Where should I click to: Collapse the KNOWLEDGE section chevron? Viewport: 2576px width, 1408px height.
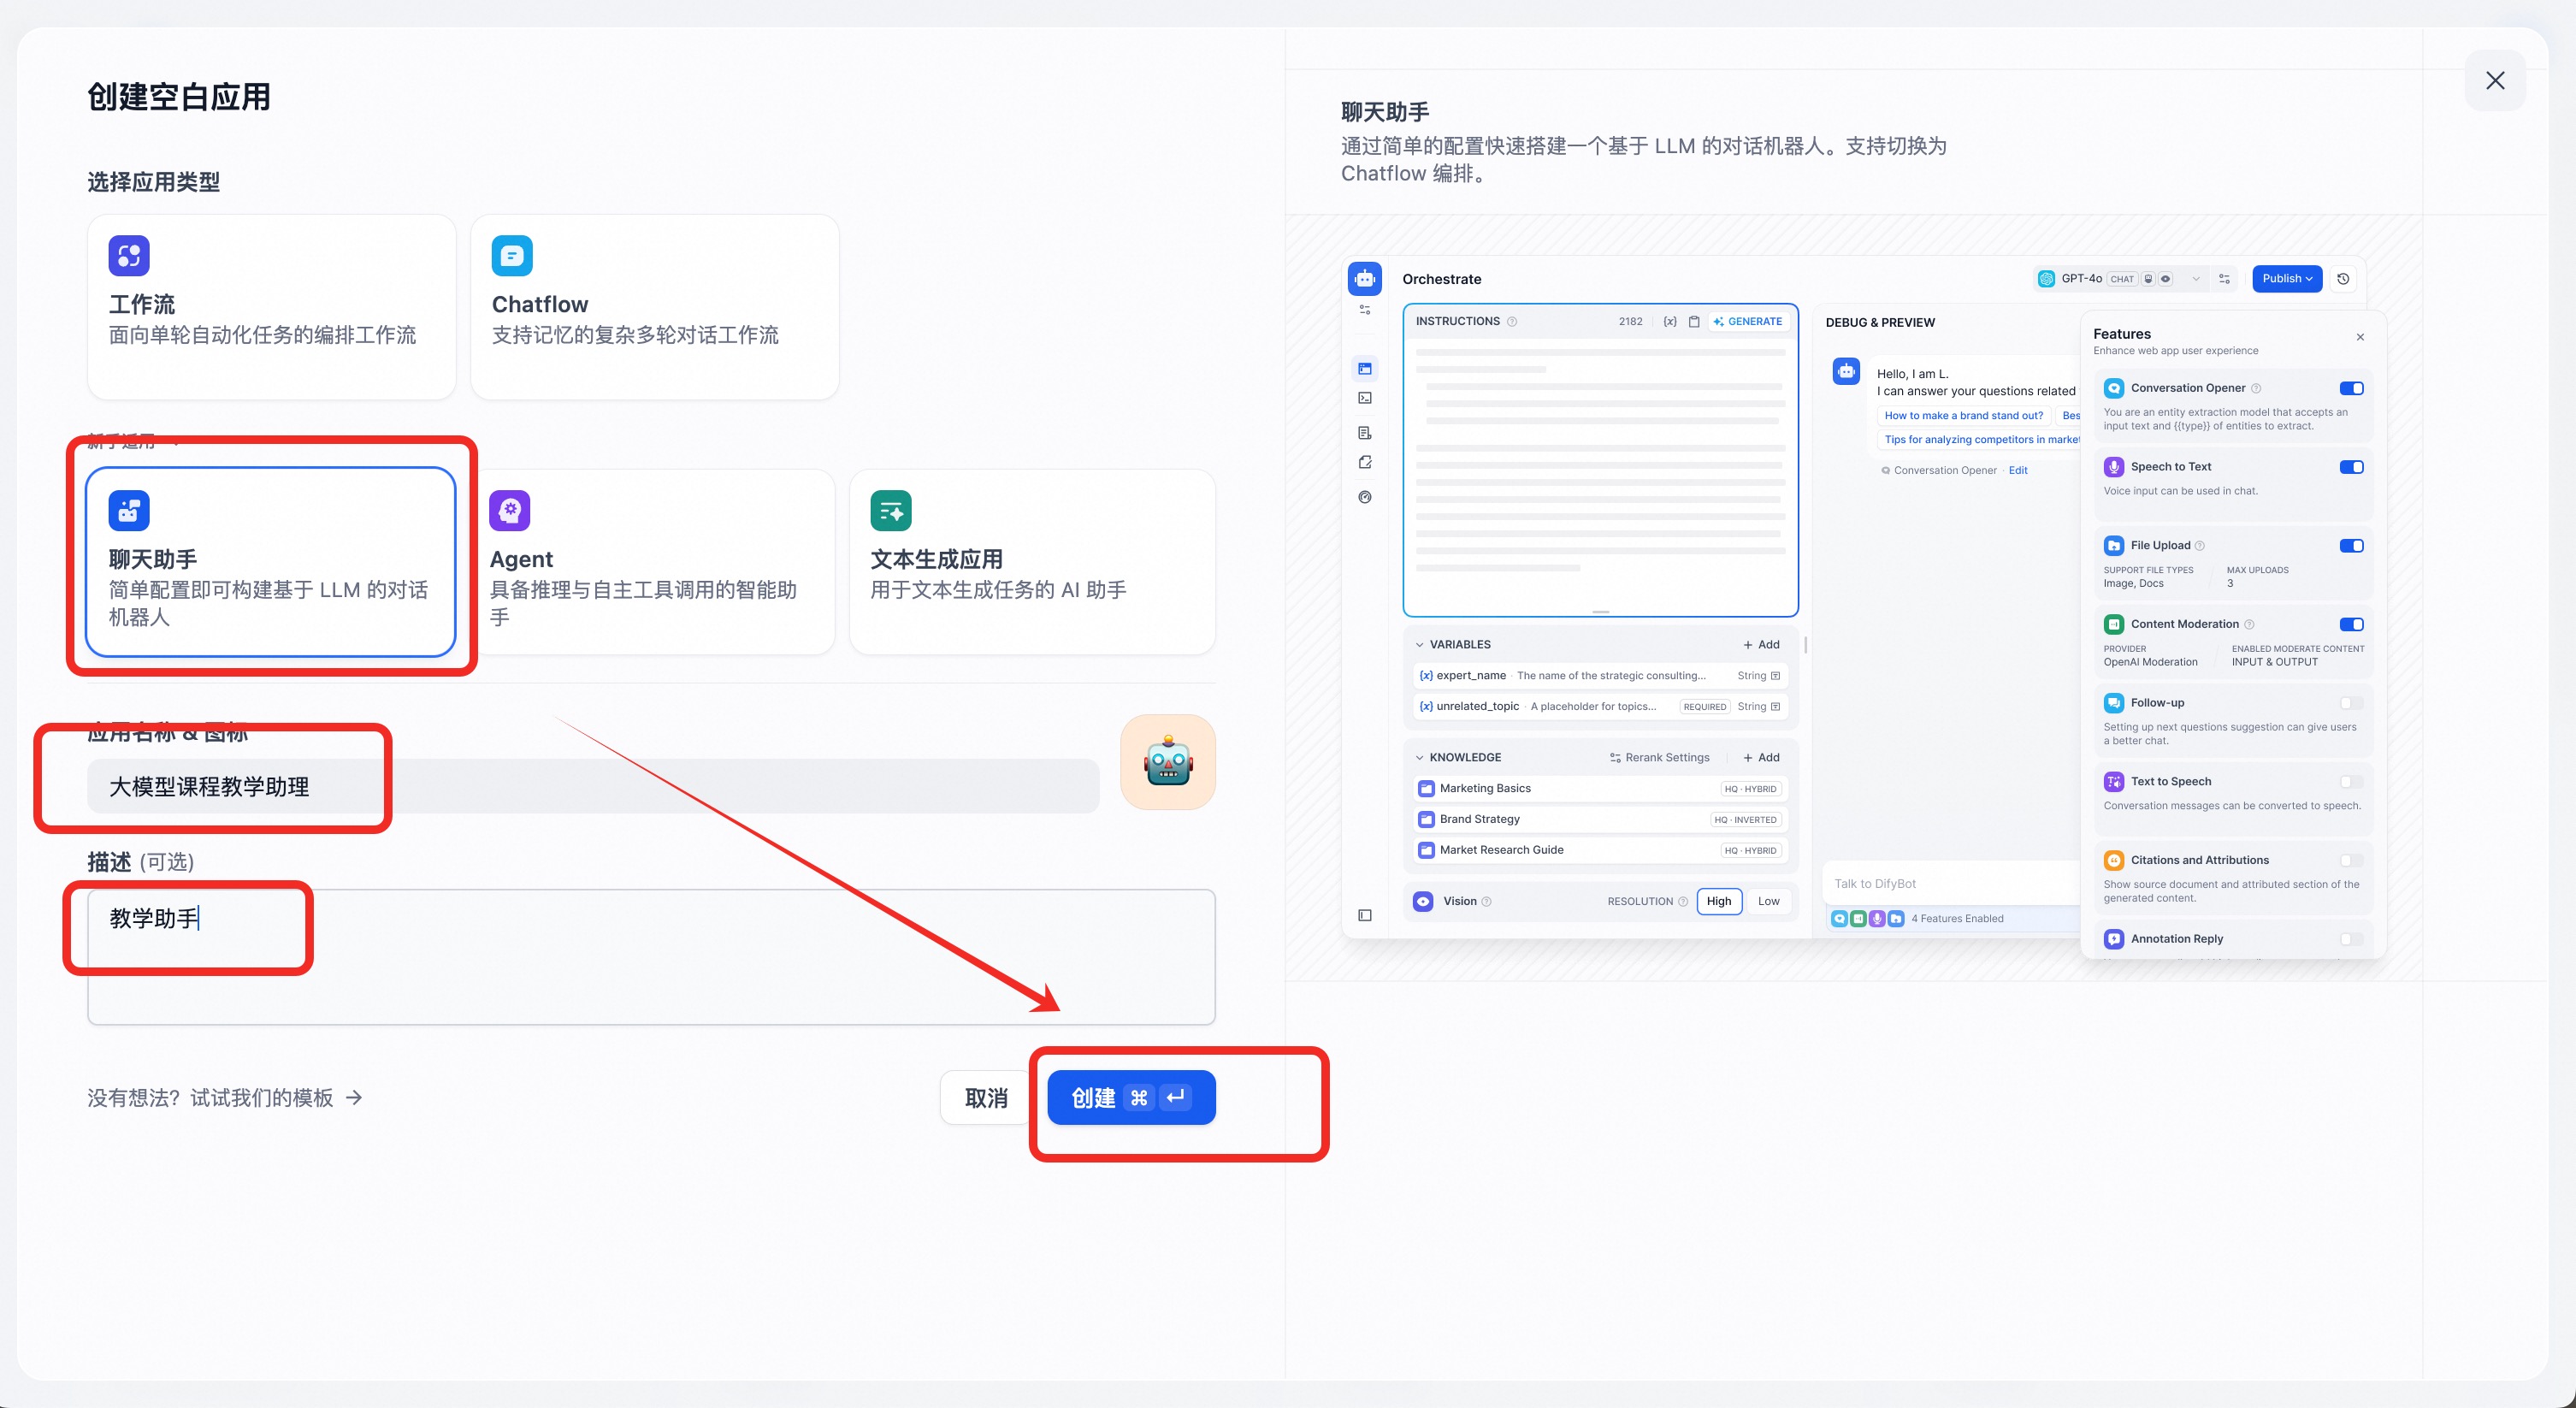pos(1419,758)
